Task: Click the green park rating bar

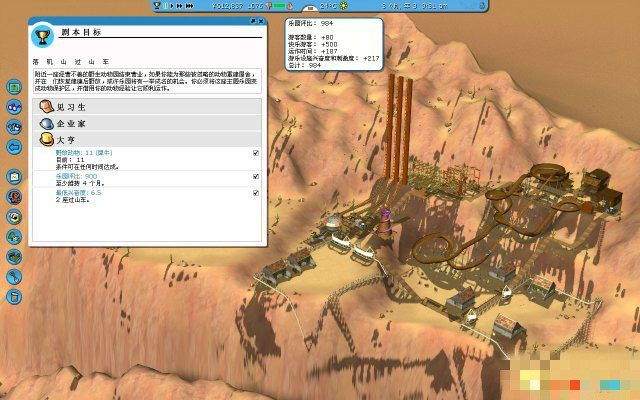Action: (279, 6)
